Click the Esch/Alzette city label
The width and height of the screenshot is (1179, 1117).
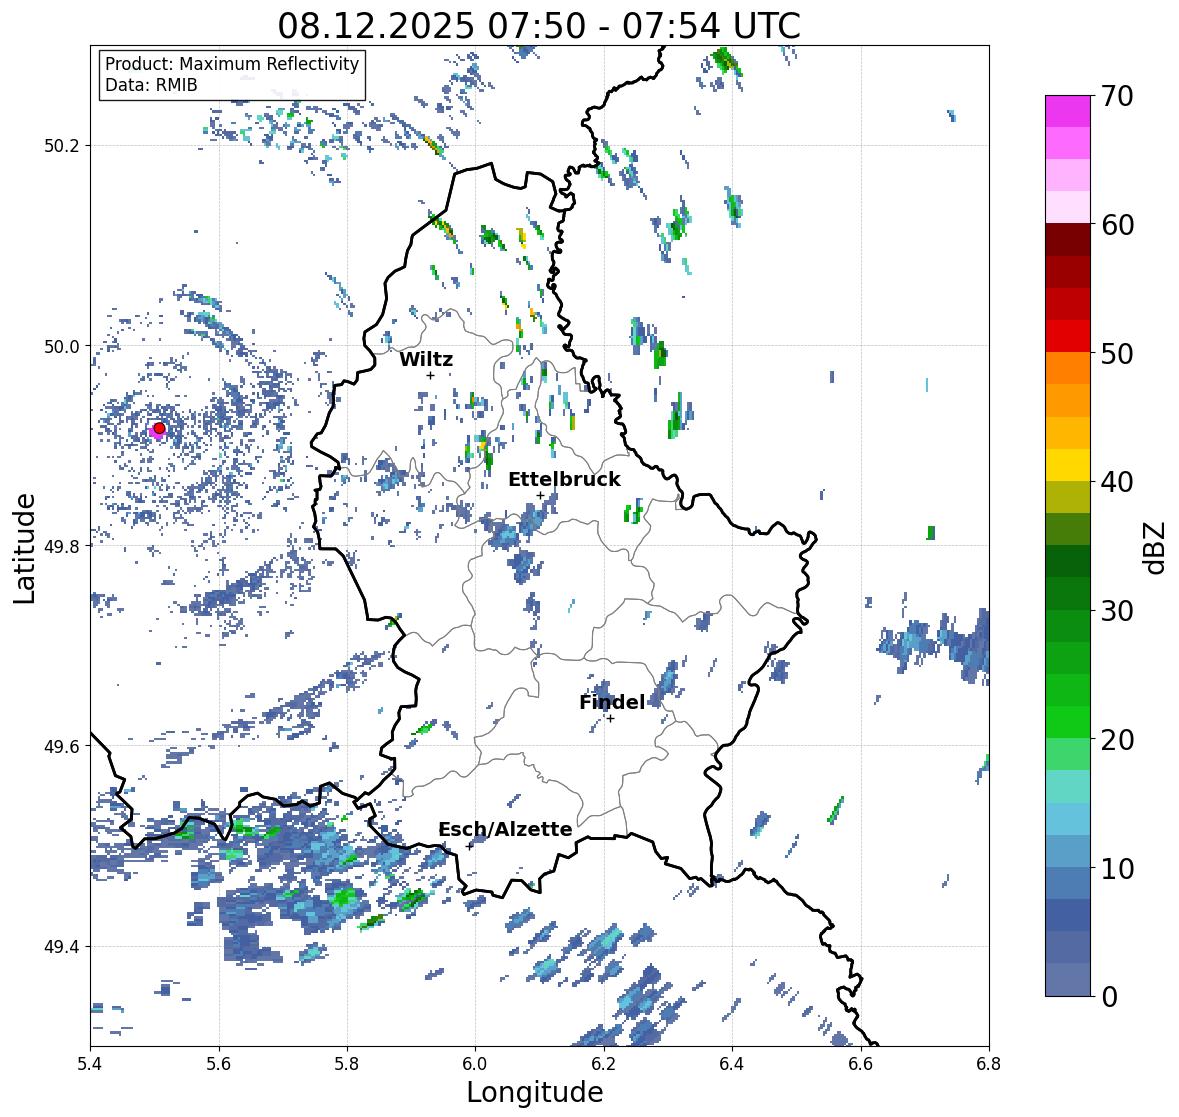[505, 829]
